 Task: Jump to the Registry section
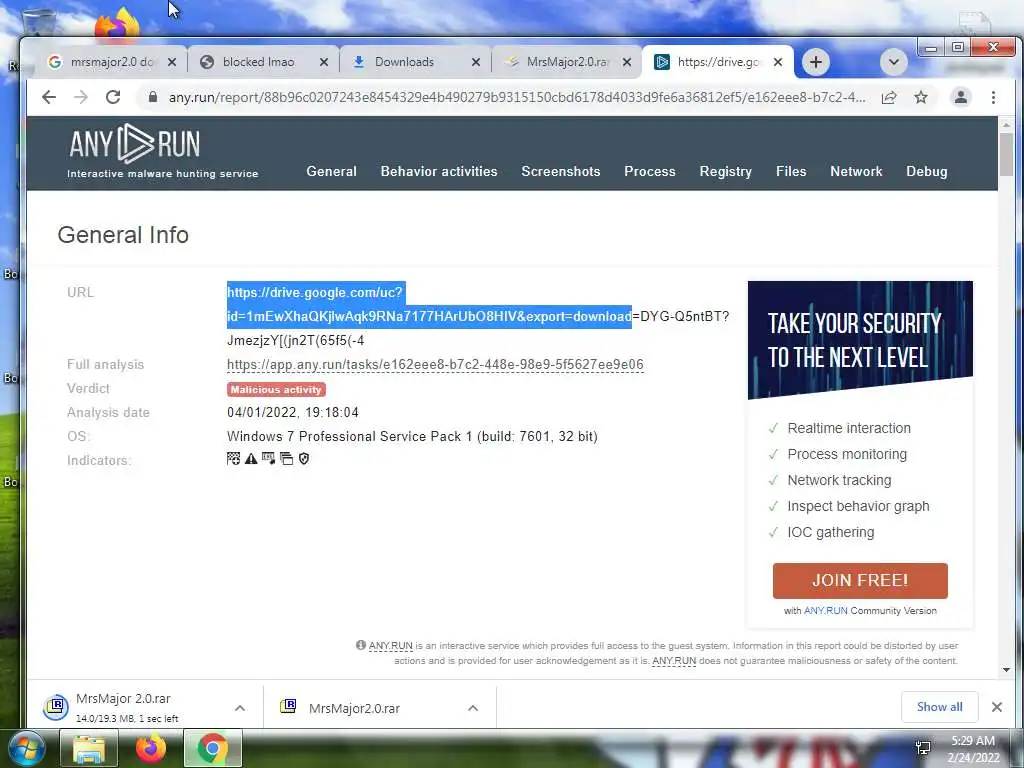(x=726, y=171)
